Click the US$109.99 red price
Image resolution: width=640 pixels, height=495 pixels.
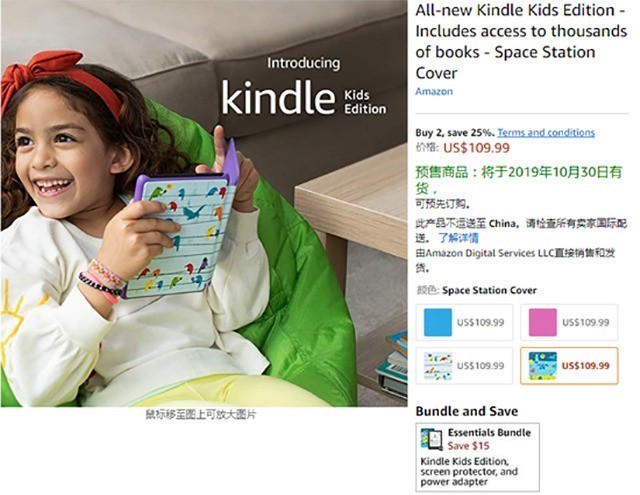(x=476, y=147)
